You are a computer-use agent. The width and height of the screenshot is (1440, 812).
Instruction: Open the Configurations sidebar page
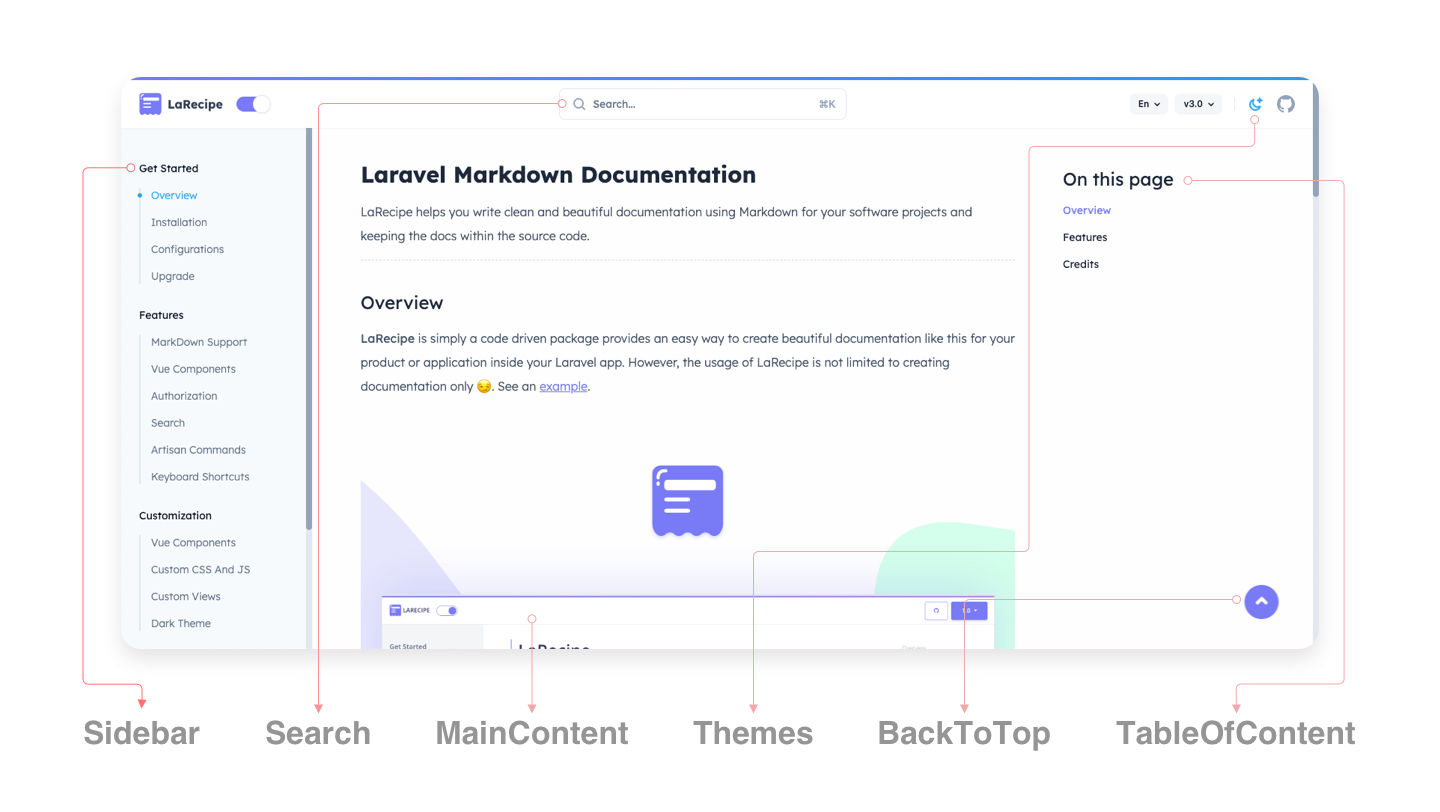click(x=187, y=250)
